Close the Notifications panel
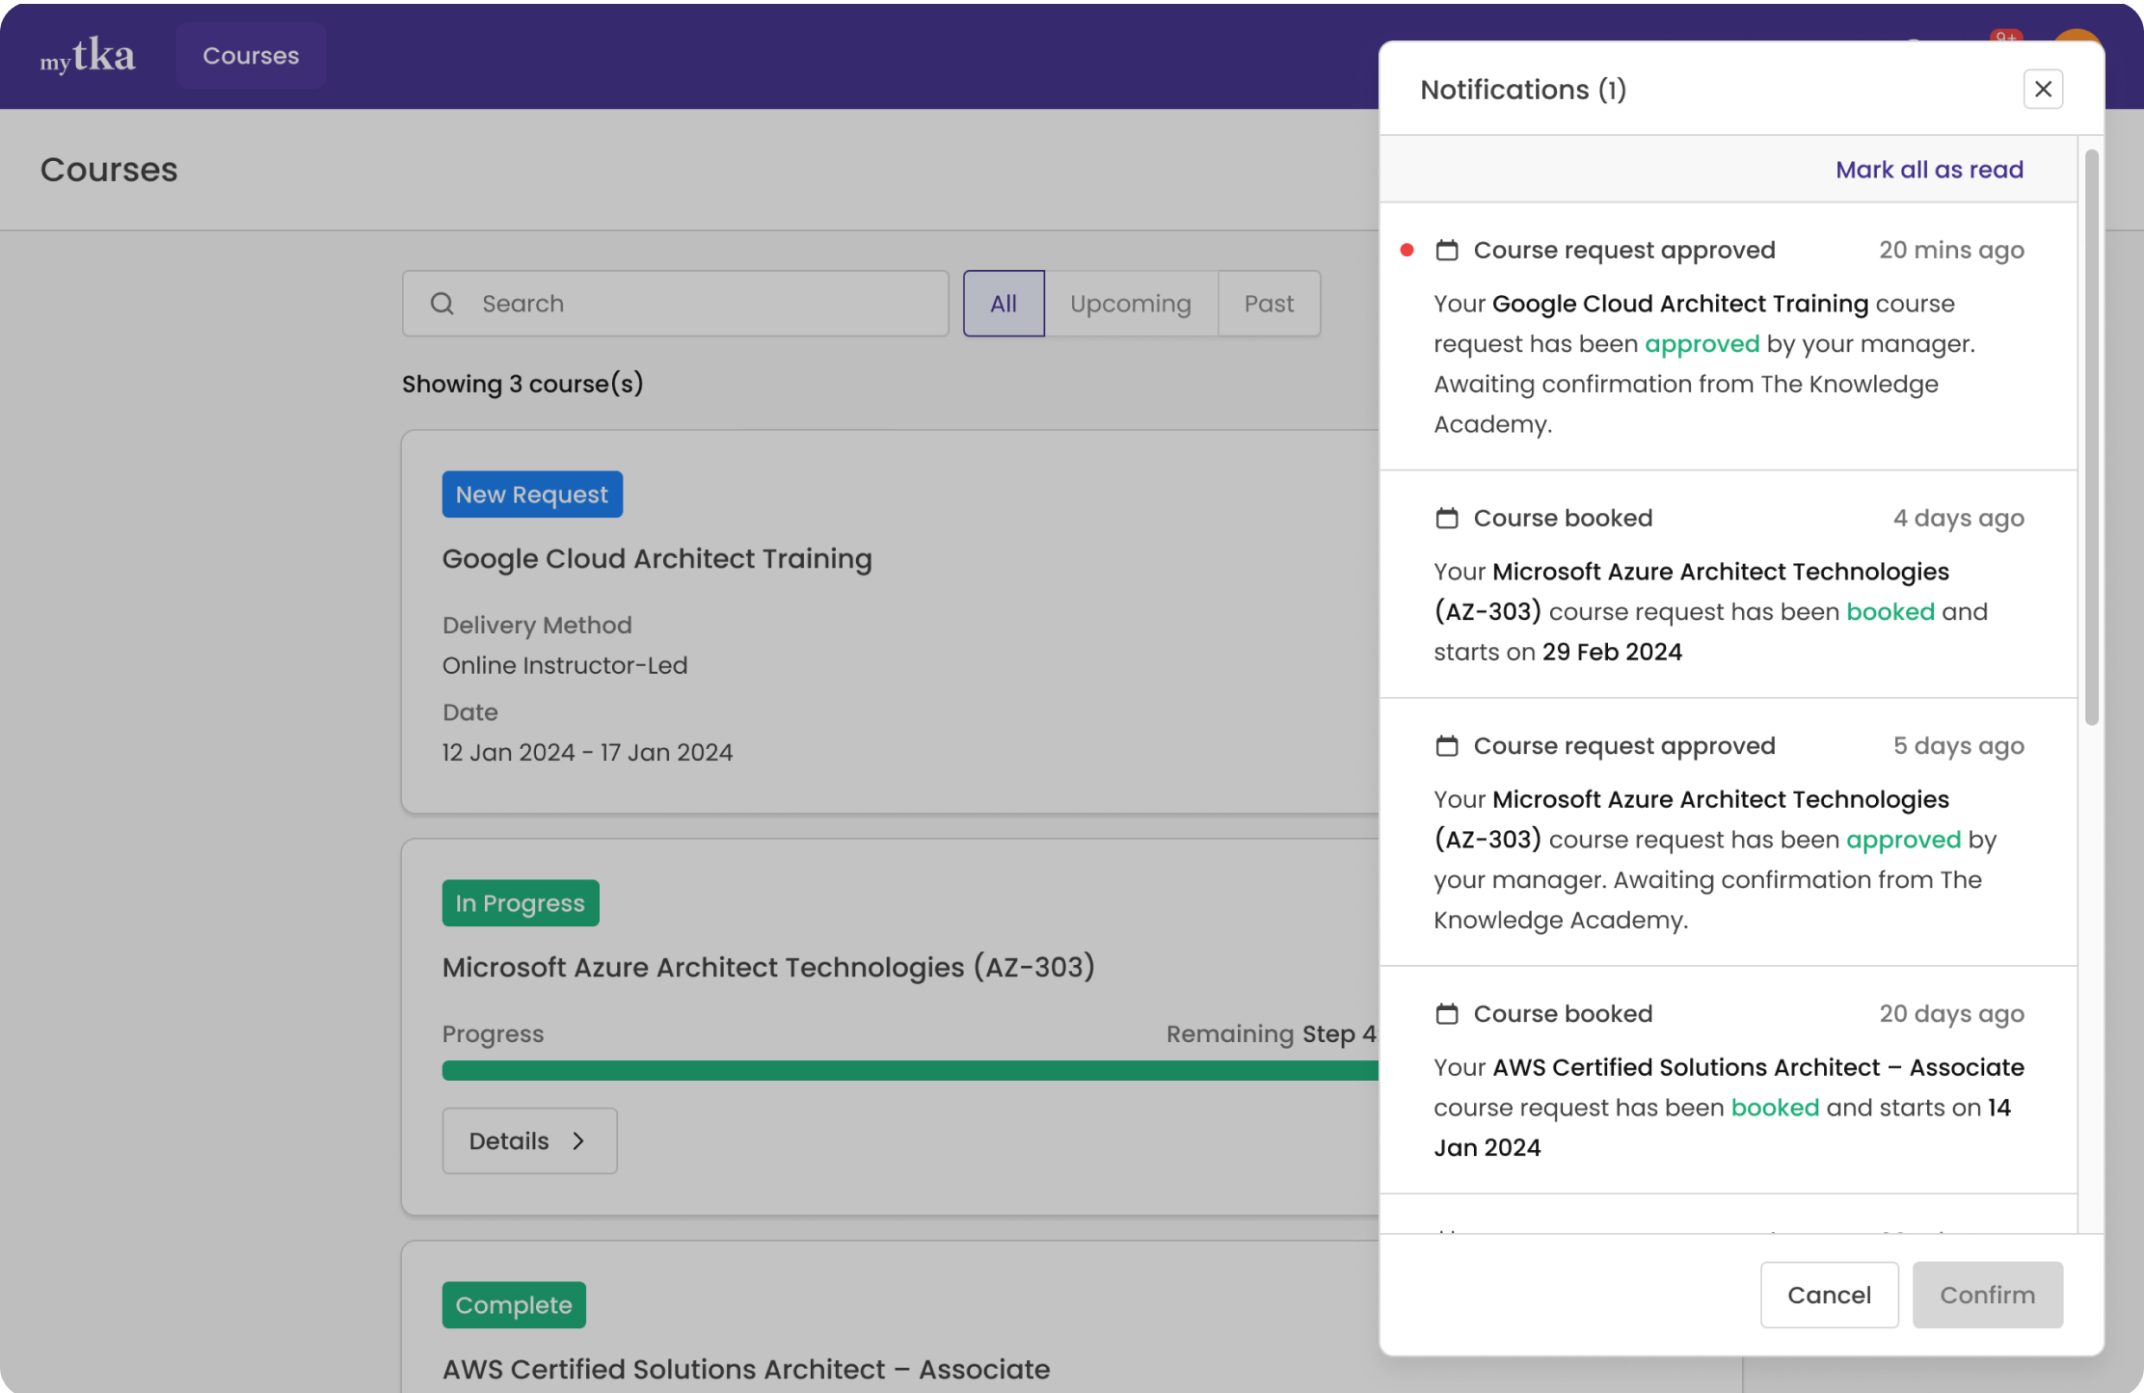The image size is (2144, 1393). tap(2043, 89)
